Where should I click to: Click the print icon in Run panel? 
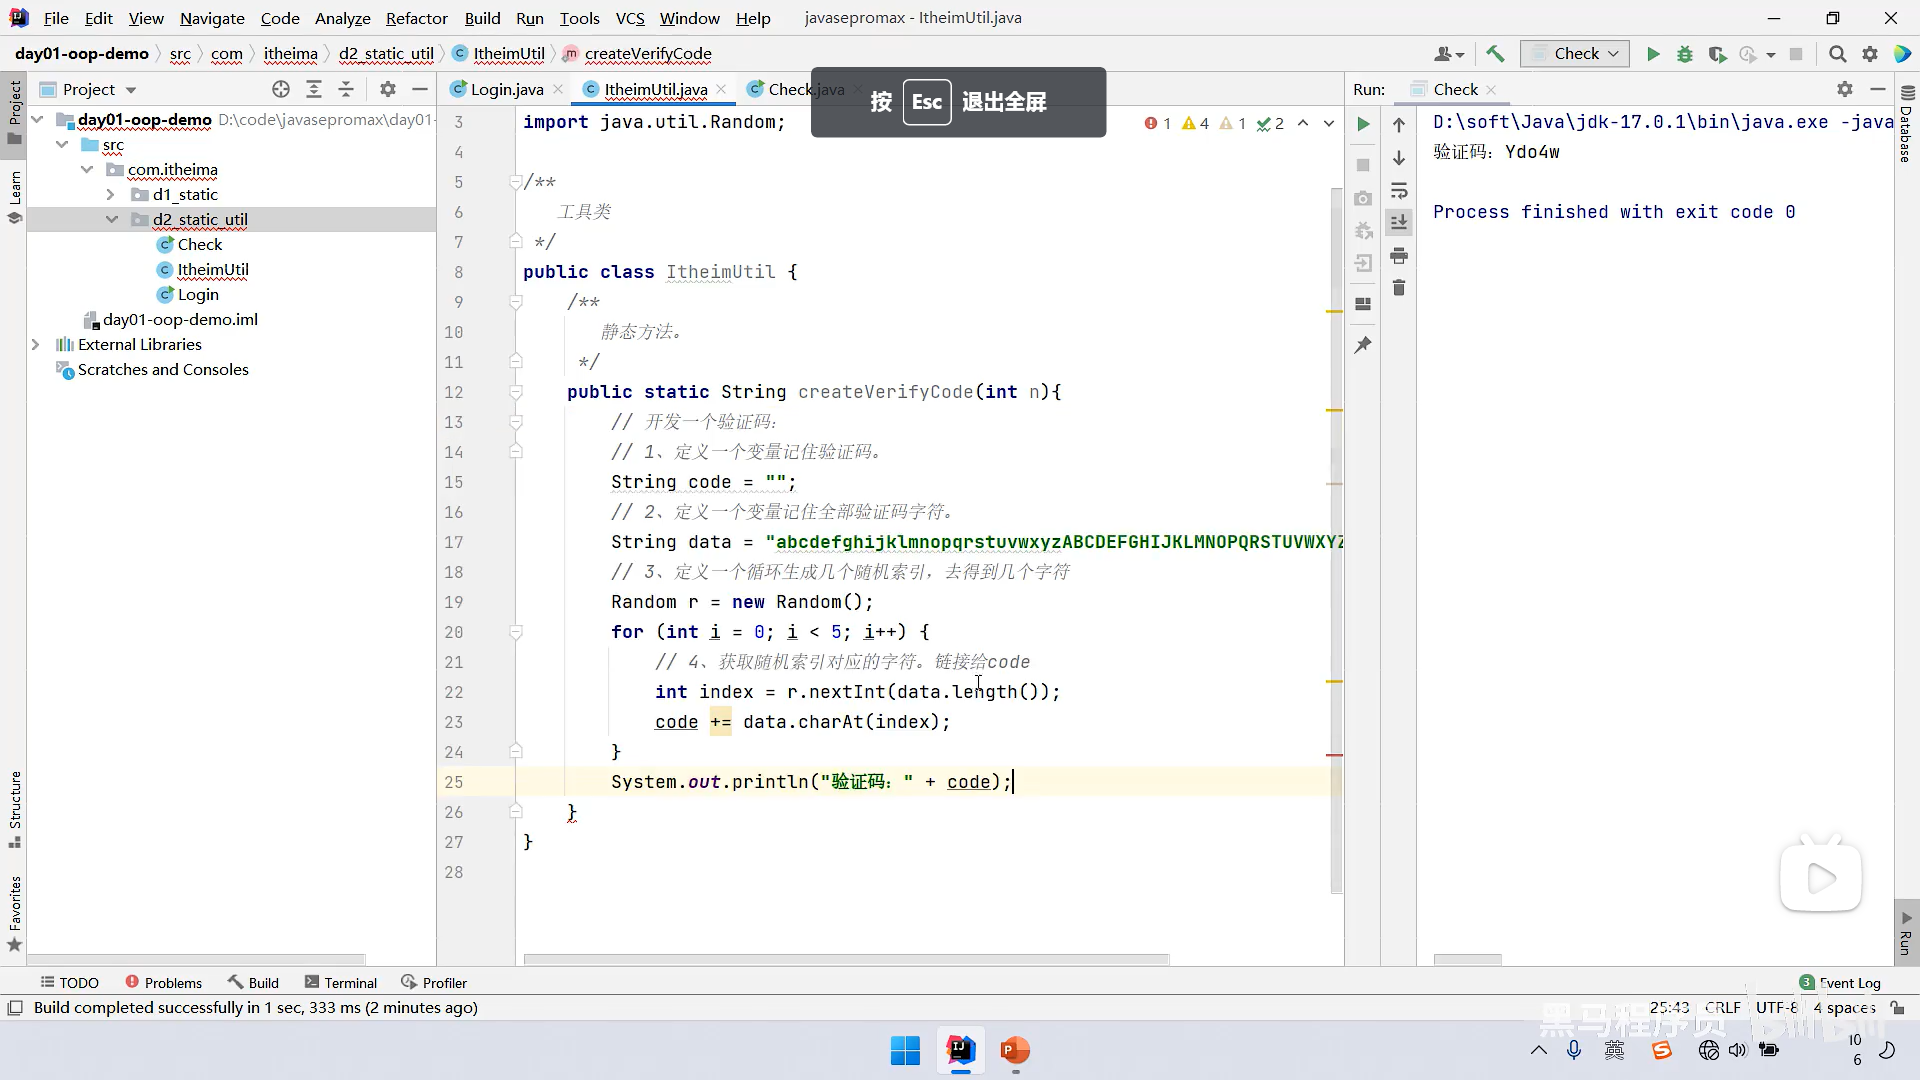(x=1399, y=256)
